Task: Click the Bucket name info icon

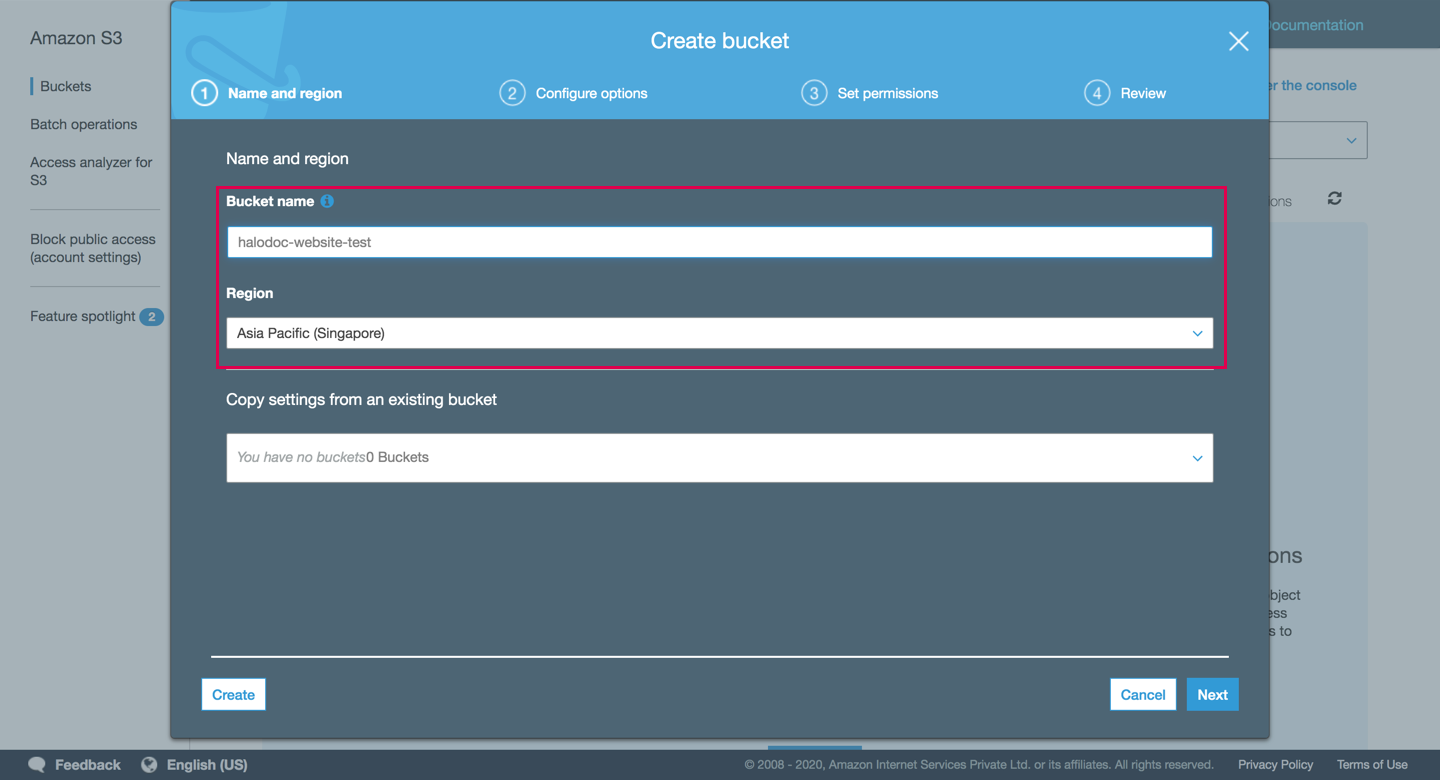Action: pyautogui.click(x=327, y=201)
